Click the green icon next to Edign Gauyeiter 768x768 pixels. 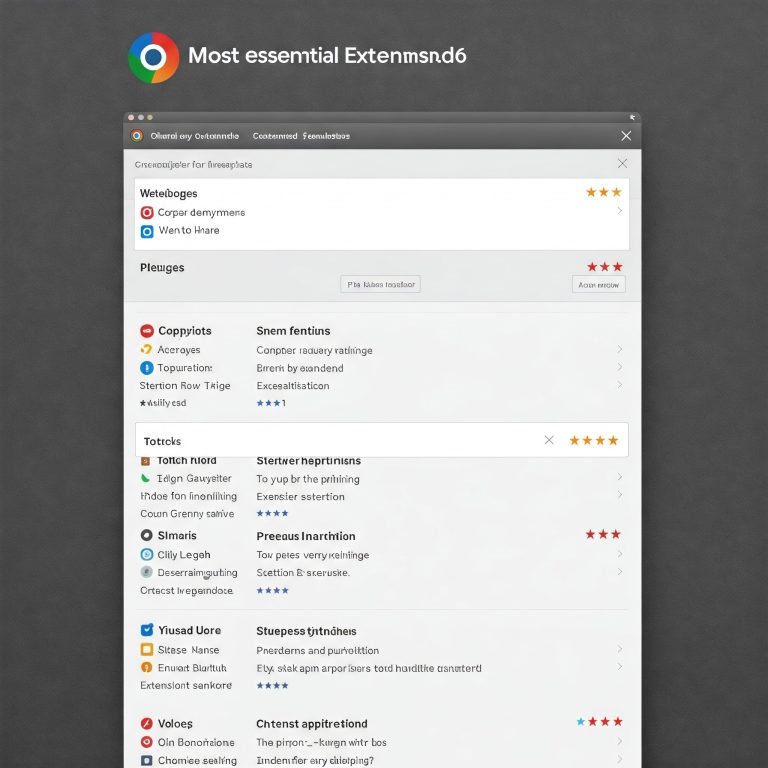point(145,478)
